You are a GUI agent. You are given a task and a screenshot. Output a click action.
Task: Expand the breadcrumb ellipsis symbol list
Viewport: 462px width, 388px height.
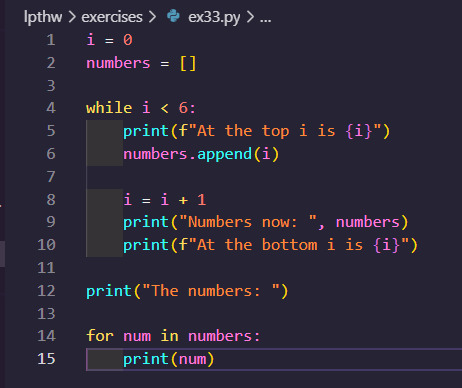266,19
